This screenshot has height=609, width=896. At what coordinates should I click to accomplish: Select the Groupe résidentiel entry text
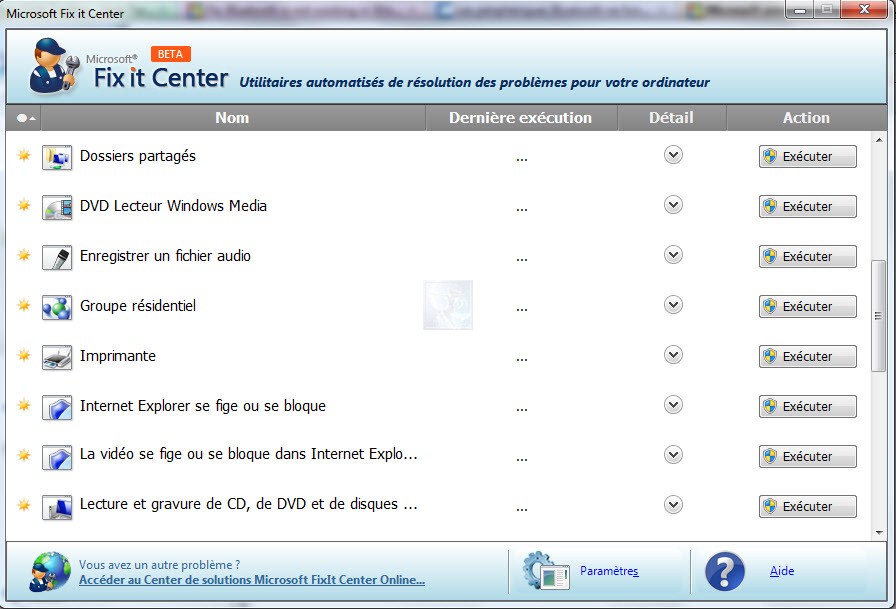coord(138,306)
